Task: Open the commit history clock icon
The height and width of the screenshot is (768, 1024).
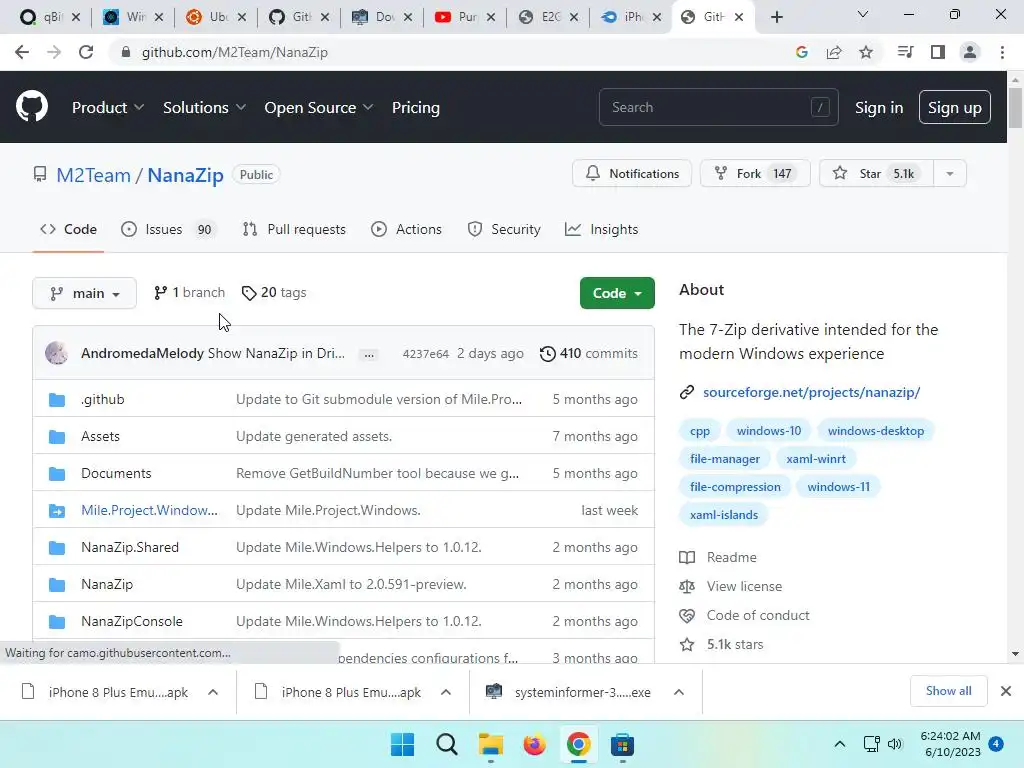Action: pyautogui.click(x=548, y=353)
